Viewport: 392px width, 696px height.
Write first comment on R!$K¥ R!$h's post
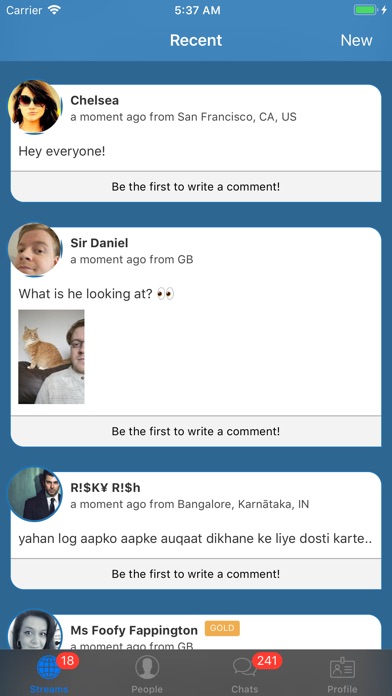196,573
